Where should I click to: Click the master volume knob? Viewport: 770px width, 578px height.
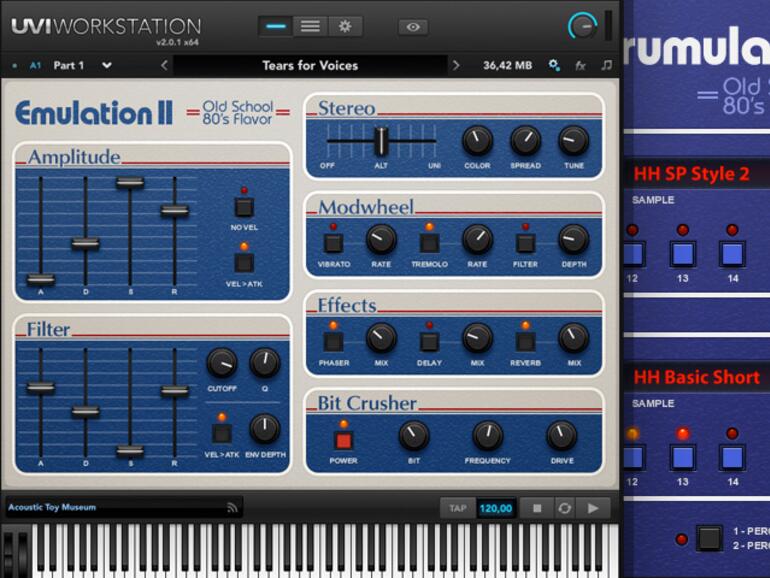pos(583,26)
